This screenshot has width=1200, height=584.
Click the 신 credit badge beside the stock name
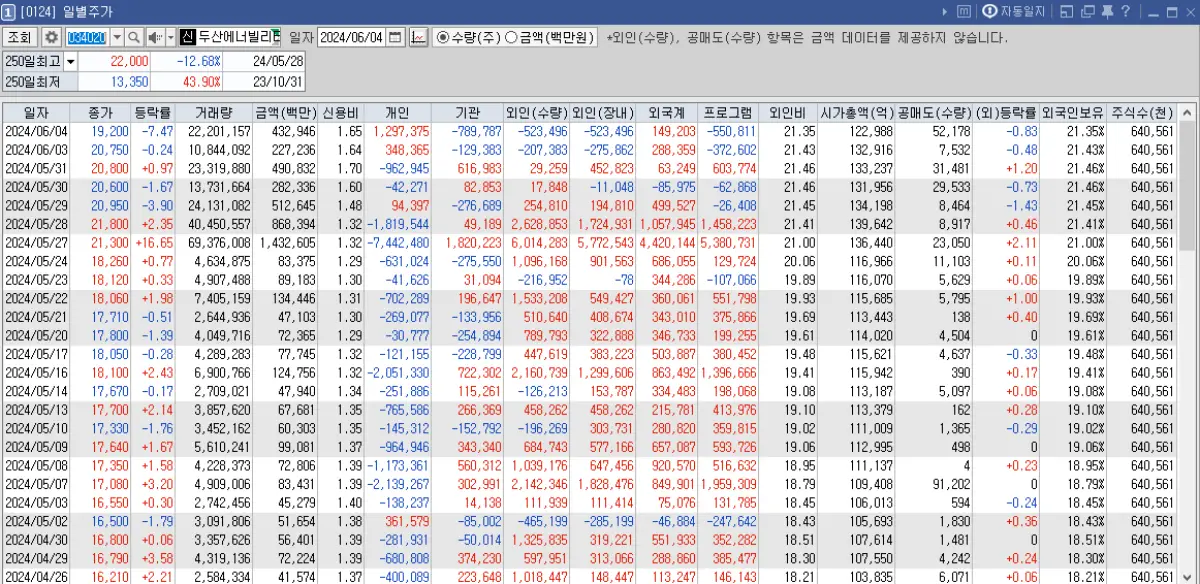(x=187, y=35)
